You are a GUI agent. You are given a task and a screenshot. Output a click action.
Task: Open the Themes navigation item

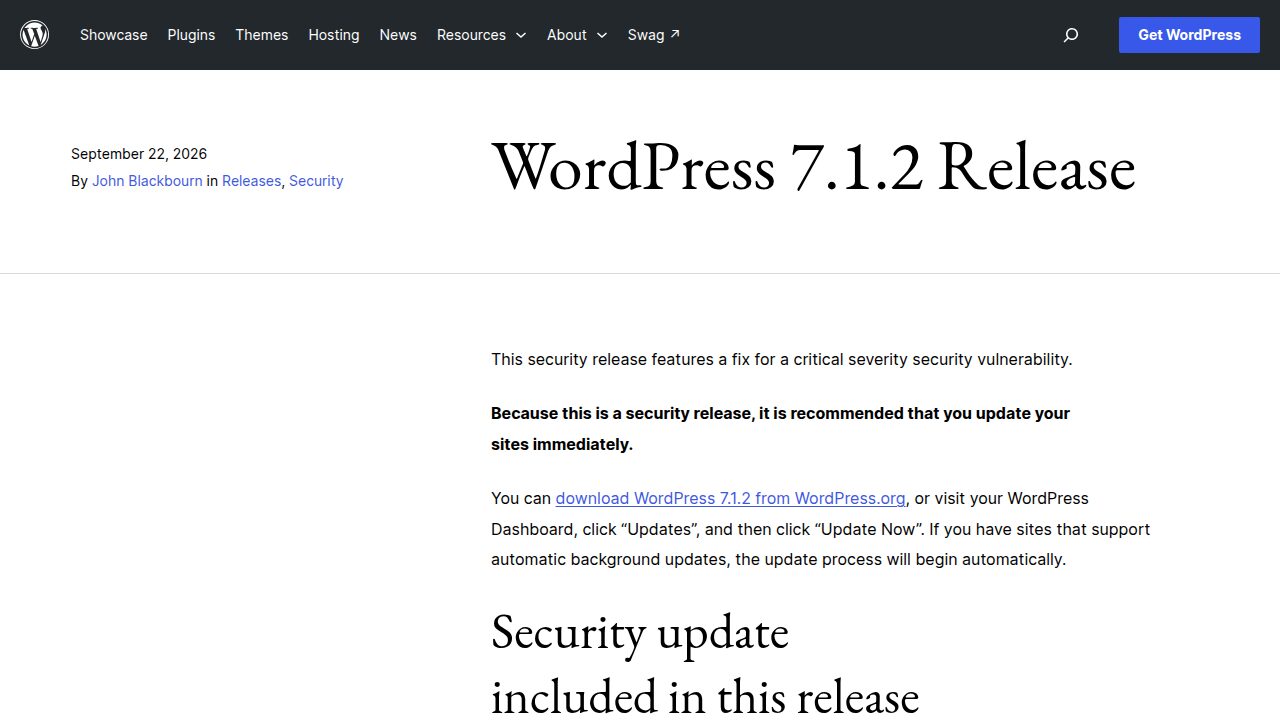point(262,35)
